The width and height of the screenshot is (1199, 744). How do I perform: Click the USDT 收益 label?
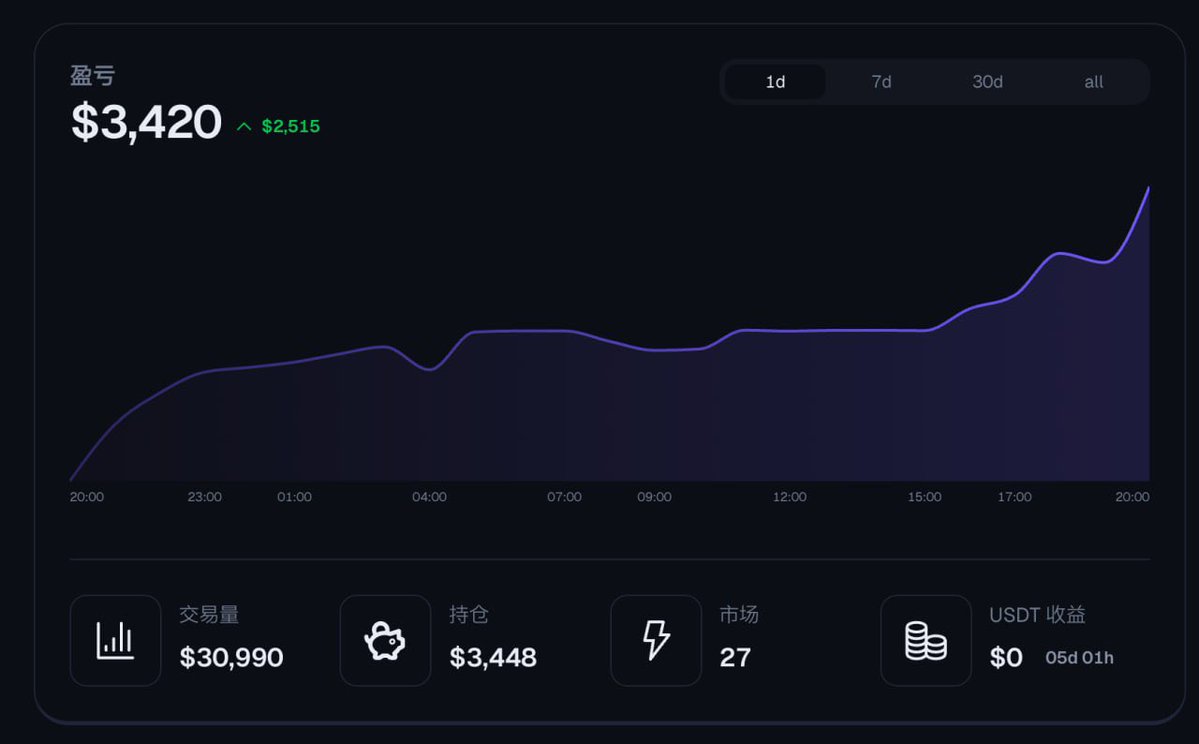coord(1038,615)
